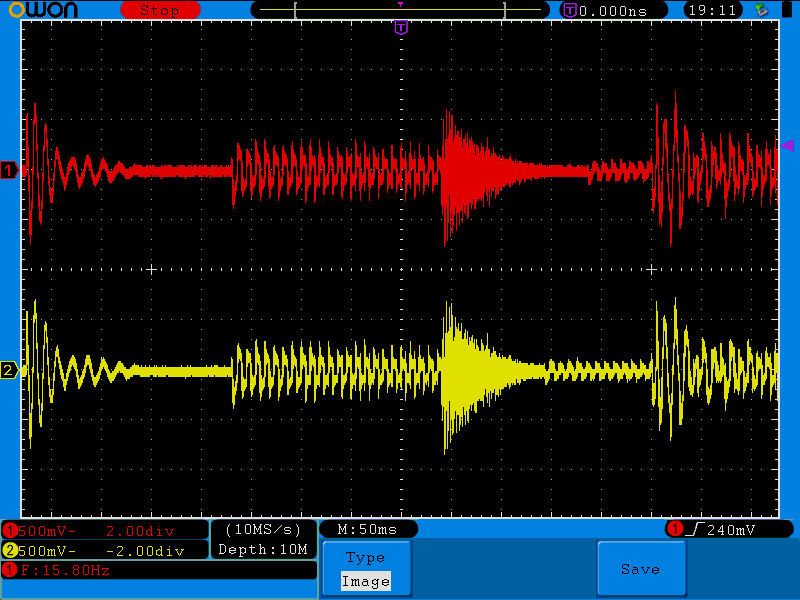Screen dimensions: 800x600
Task: Click the channel 1 500mV scale readout
Action: pyautogui.click(x=47, y=531)
